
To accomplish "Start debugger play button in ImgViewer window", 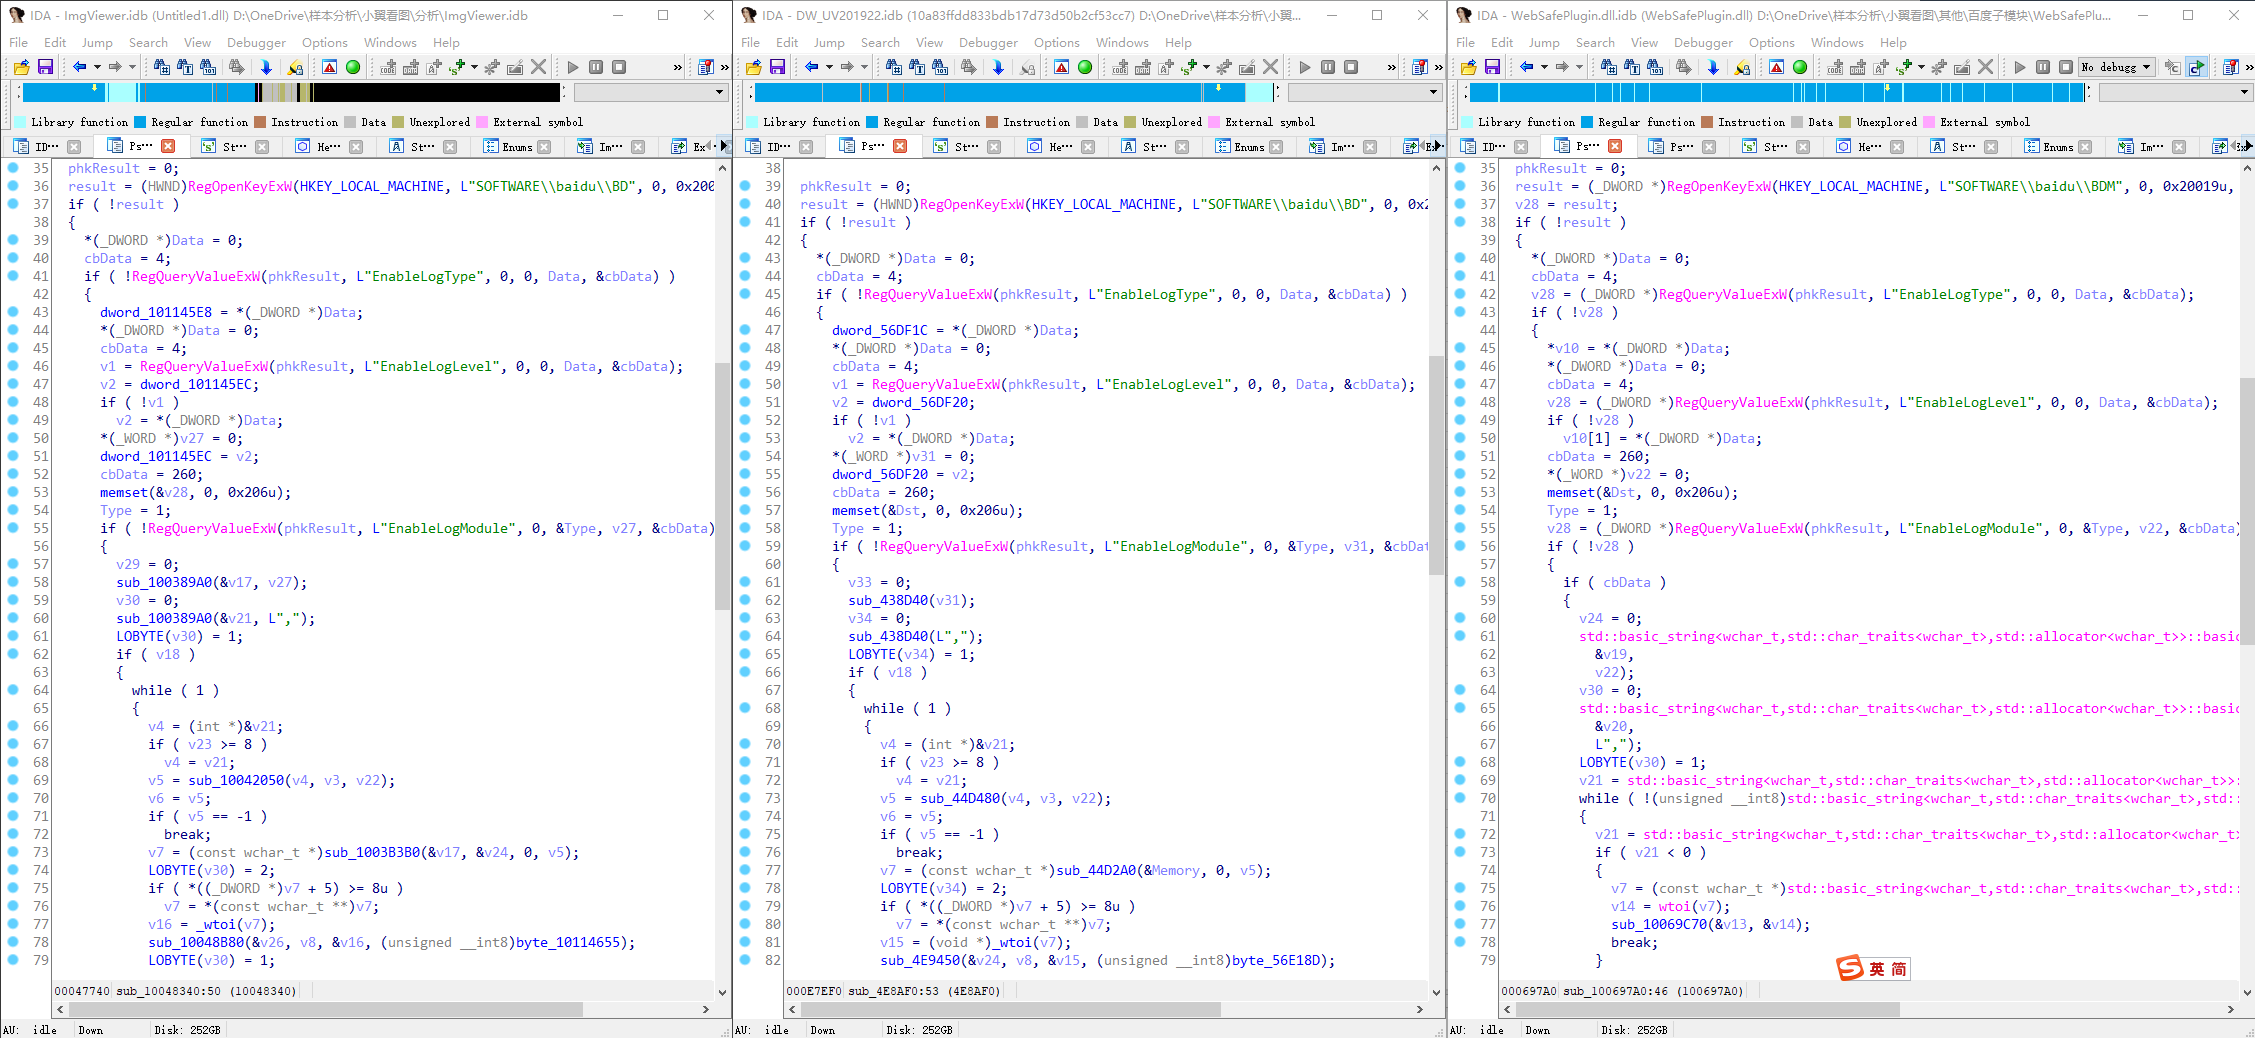I will 573,67.
